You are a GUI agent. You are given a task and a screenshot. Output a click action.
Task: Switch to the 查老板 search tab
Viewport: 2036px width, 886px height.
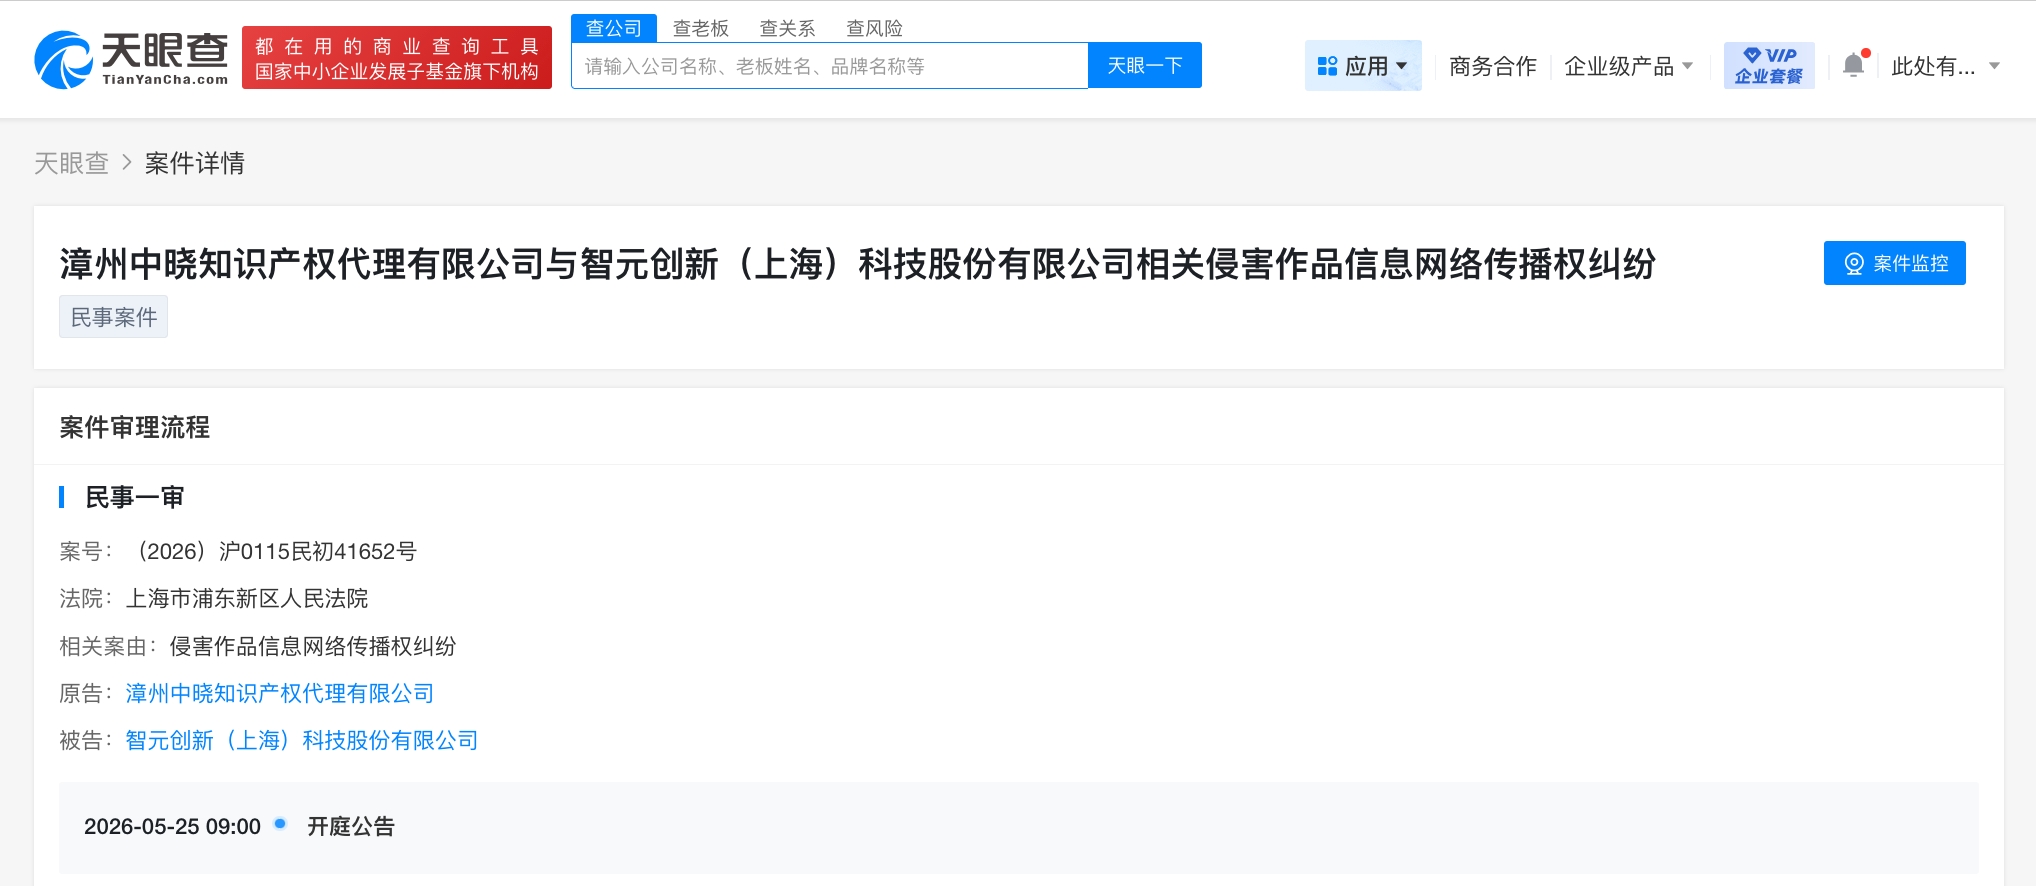(x=700, y=28)
